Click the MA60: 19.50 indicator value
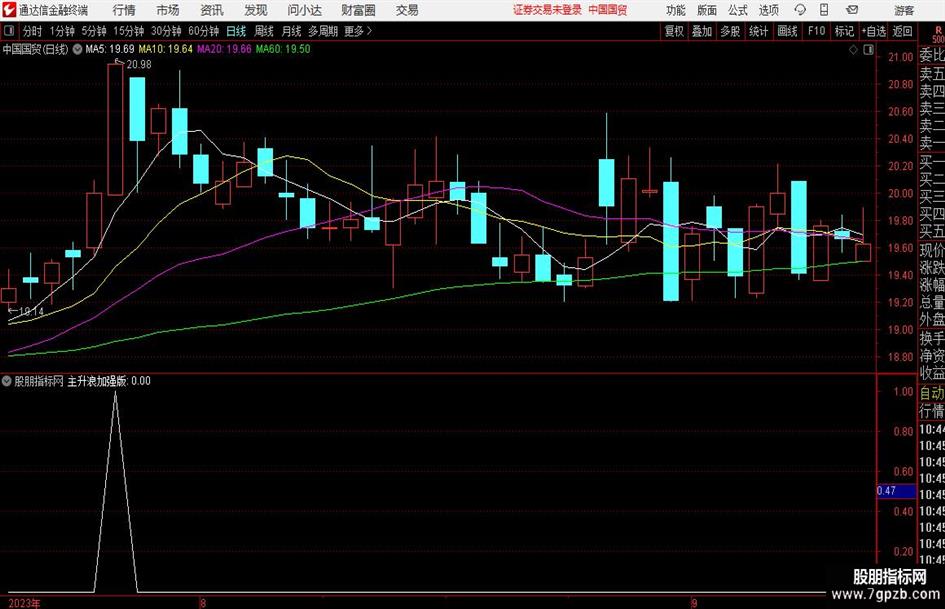The image size is (945, 609). coord(283,49)
